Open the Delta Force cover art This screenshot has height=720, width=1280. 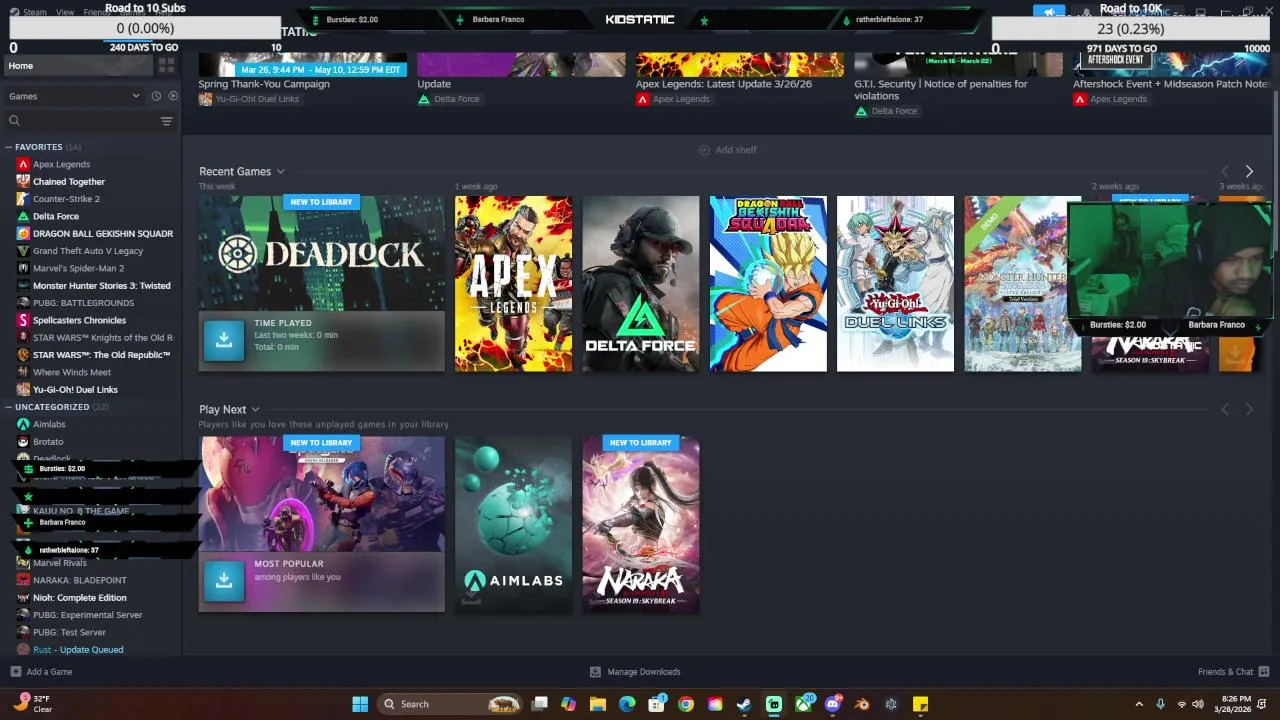(x=641, y=284)
